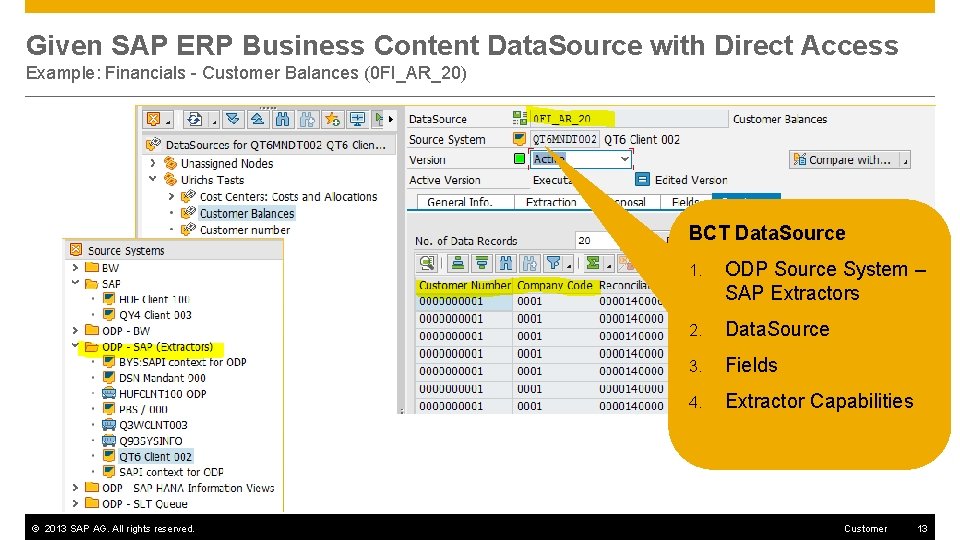Screen dimensions: 960x540
Task: Expand ODP - SAP HANA Information Views folder
Action: coord(75,487)
